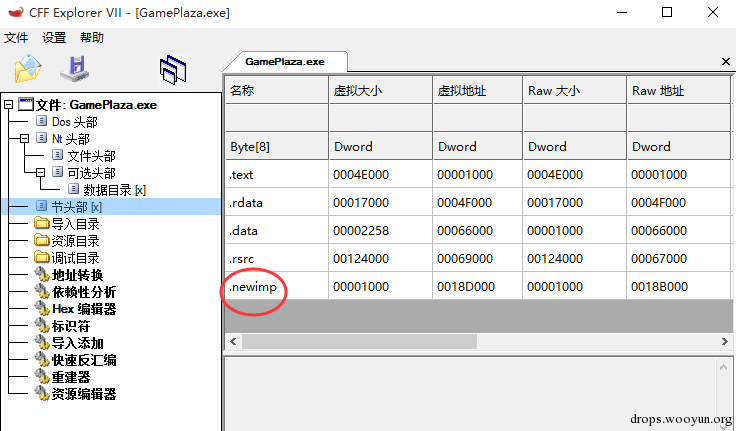The image size is (736, 431).
Task: Click 导入添加 tool icon
Action: 42,342
